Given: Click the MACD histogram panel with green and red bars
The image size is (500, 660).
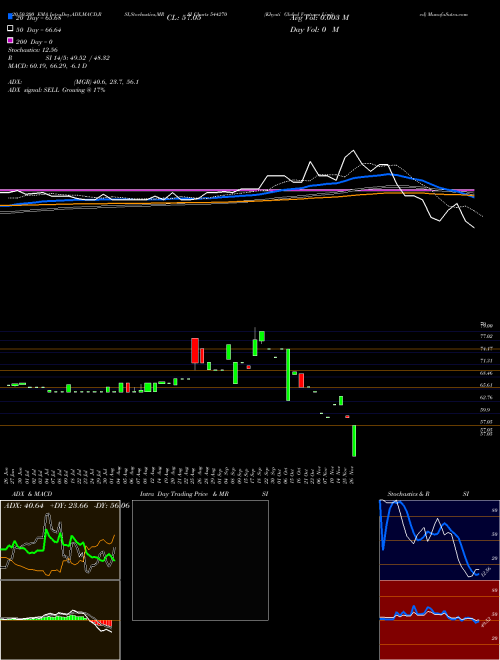Looking at the screenshot, I should 60,620.
